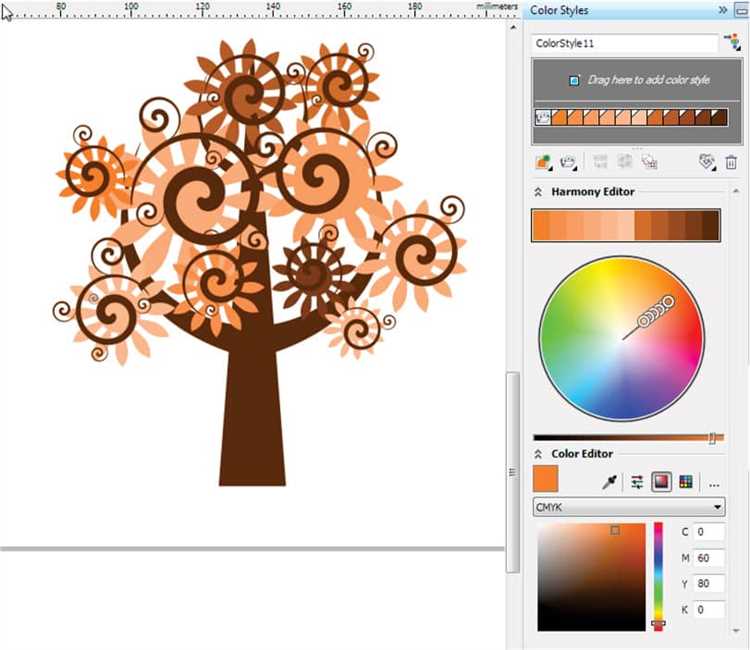Screen dimensions: 750x650
Task: Click the harmony folder icon in swatch row
Action: [544, 118]
